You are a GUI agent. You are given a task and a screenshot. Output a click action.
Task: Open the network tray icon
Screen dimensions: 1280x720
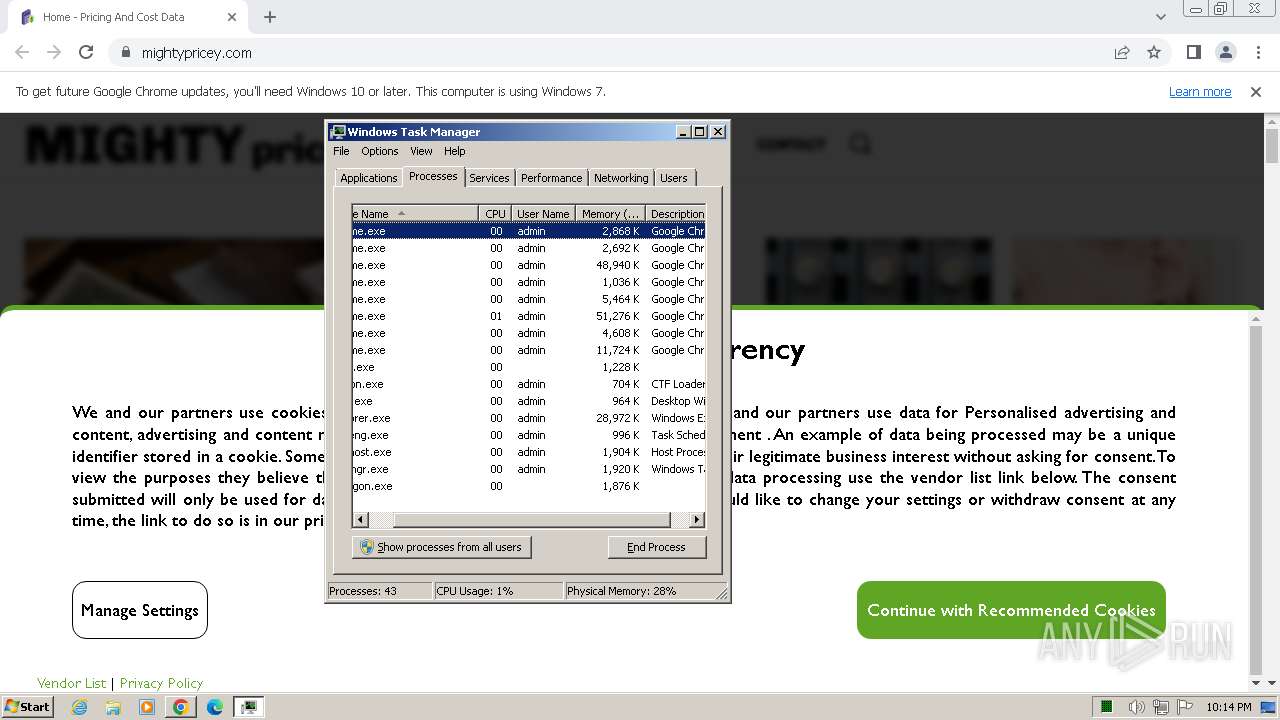click(1161, 707)
